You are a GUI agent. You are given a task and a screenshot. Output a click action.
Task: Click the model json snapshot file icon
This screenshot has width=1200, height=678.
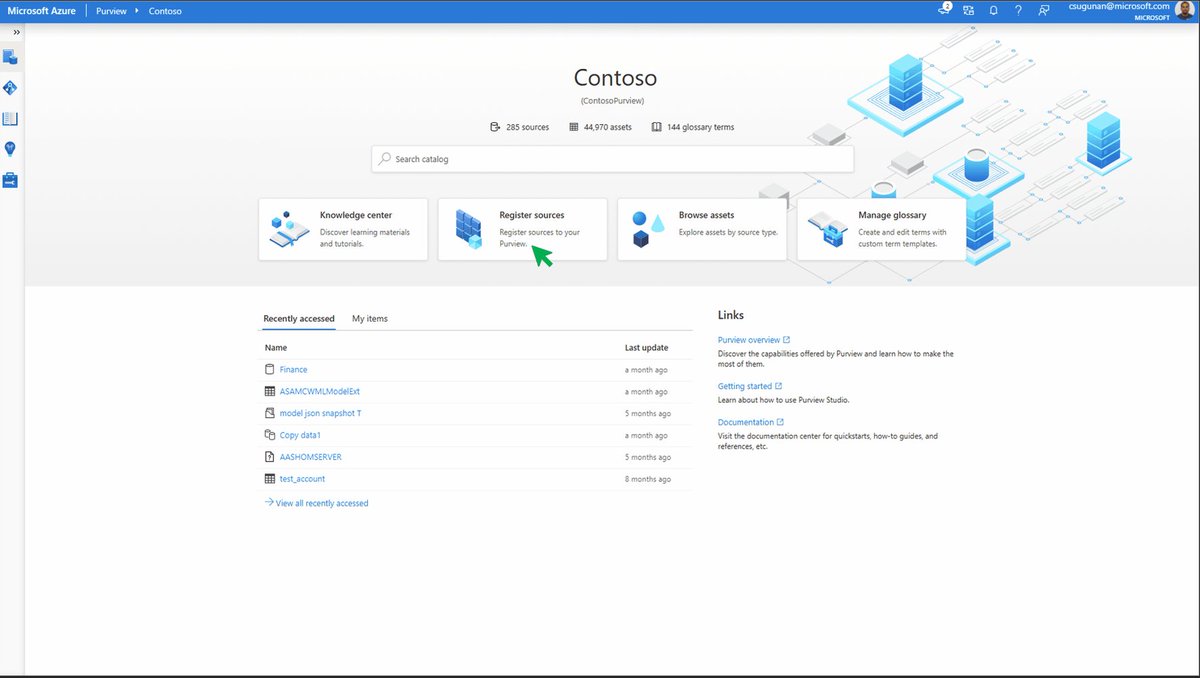(269, 414)
